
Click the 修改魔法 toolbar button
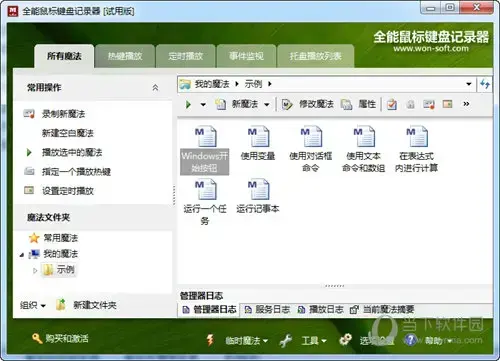pyautogui.click(x=307, y=104)
